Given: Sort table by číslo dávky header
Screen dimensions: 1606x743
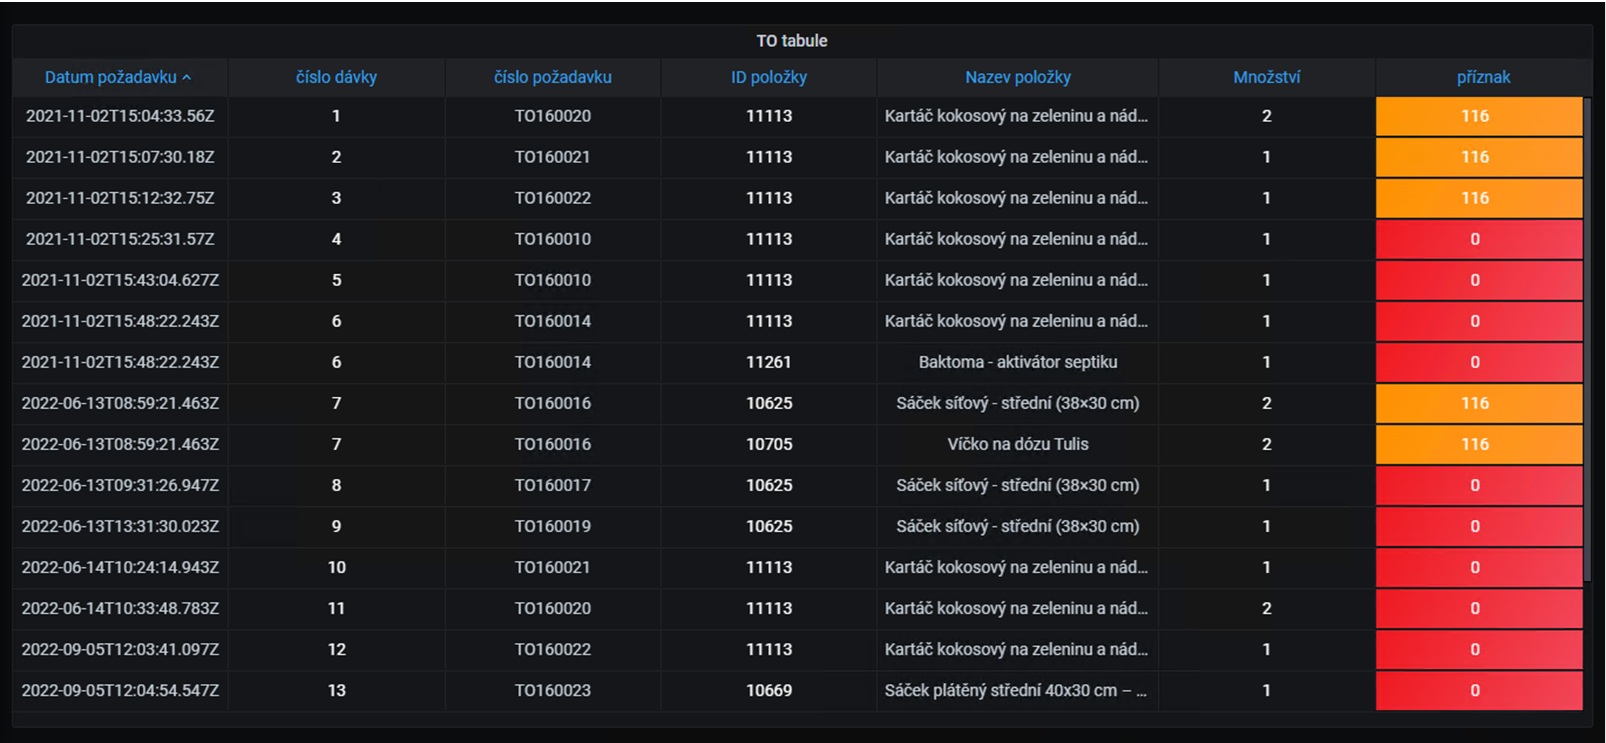Looking at the screenshot, I should click(x=336, y=77).
